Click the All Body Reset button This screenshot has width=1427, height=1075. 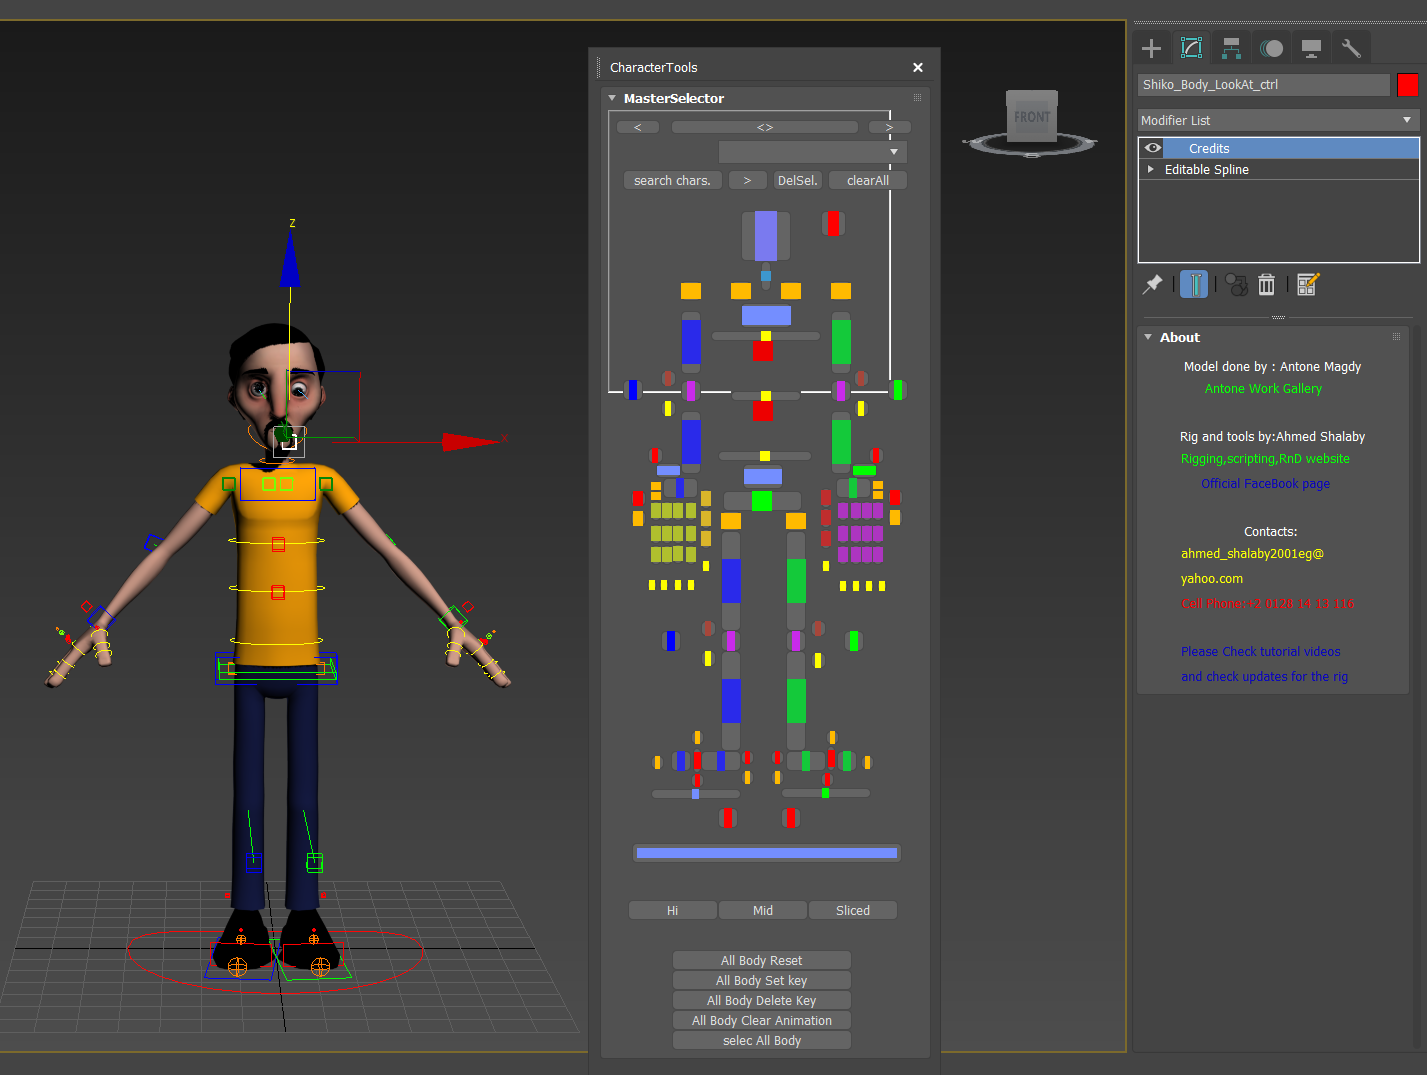[x=761, y=960]
